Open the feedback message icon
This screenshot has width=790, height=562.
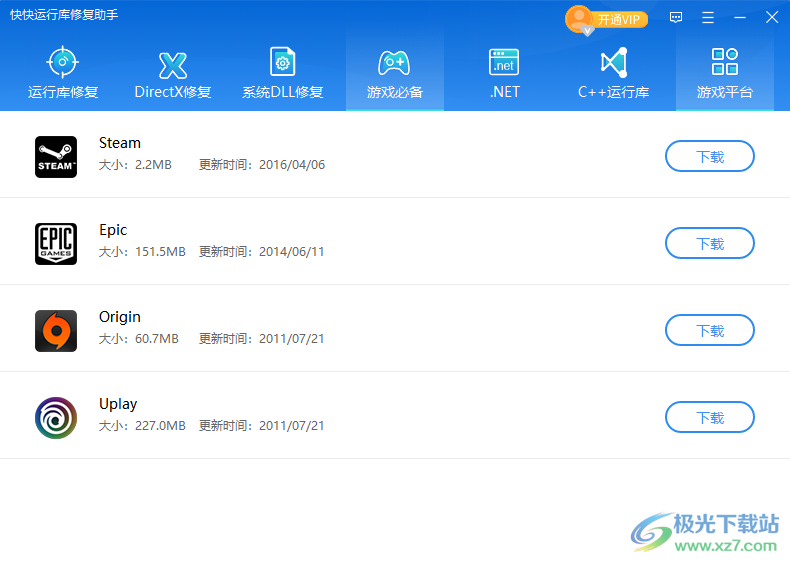click(x=676, y=18)
